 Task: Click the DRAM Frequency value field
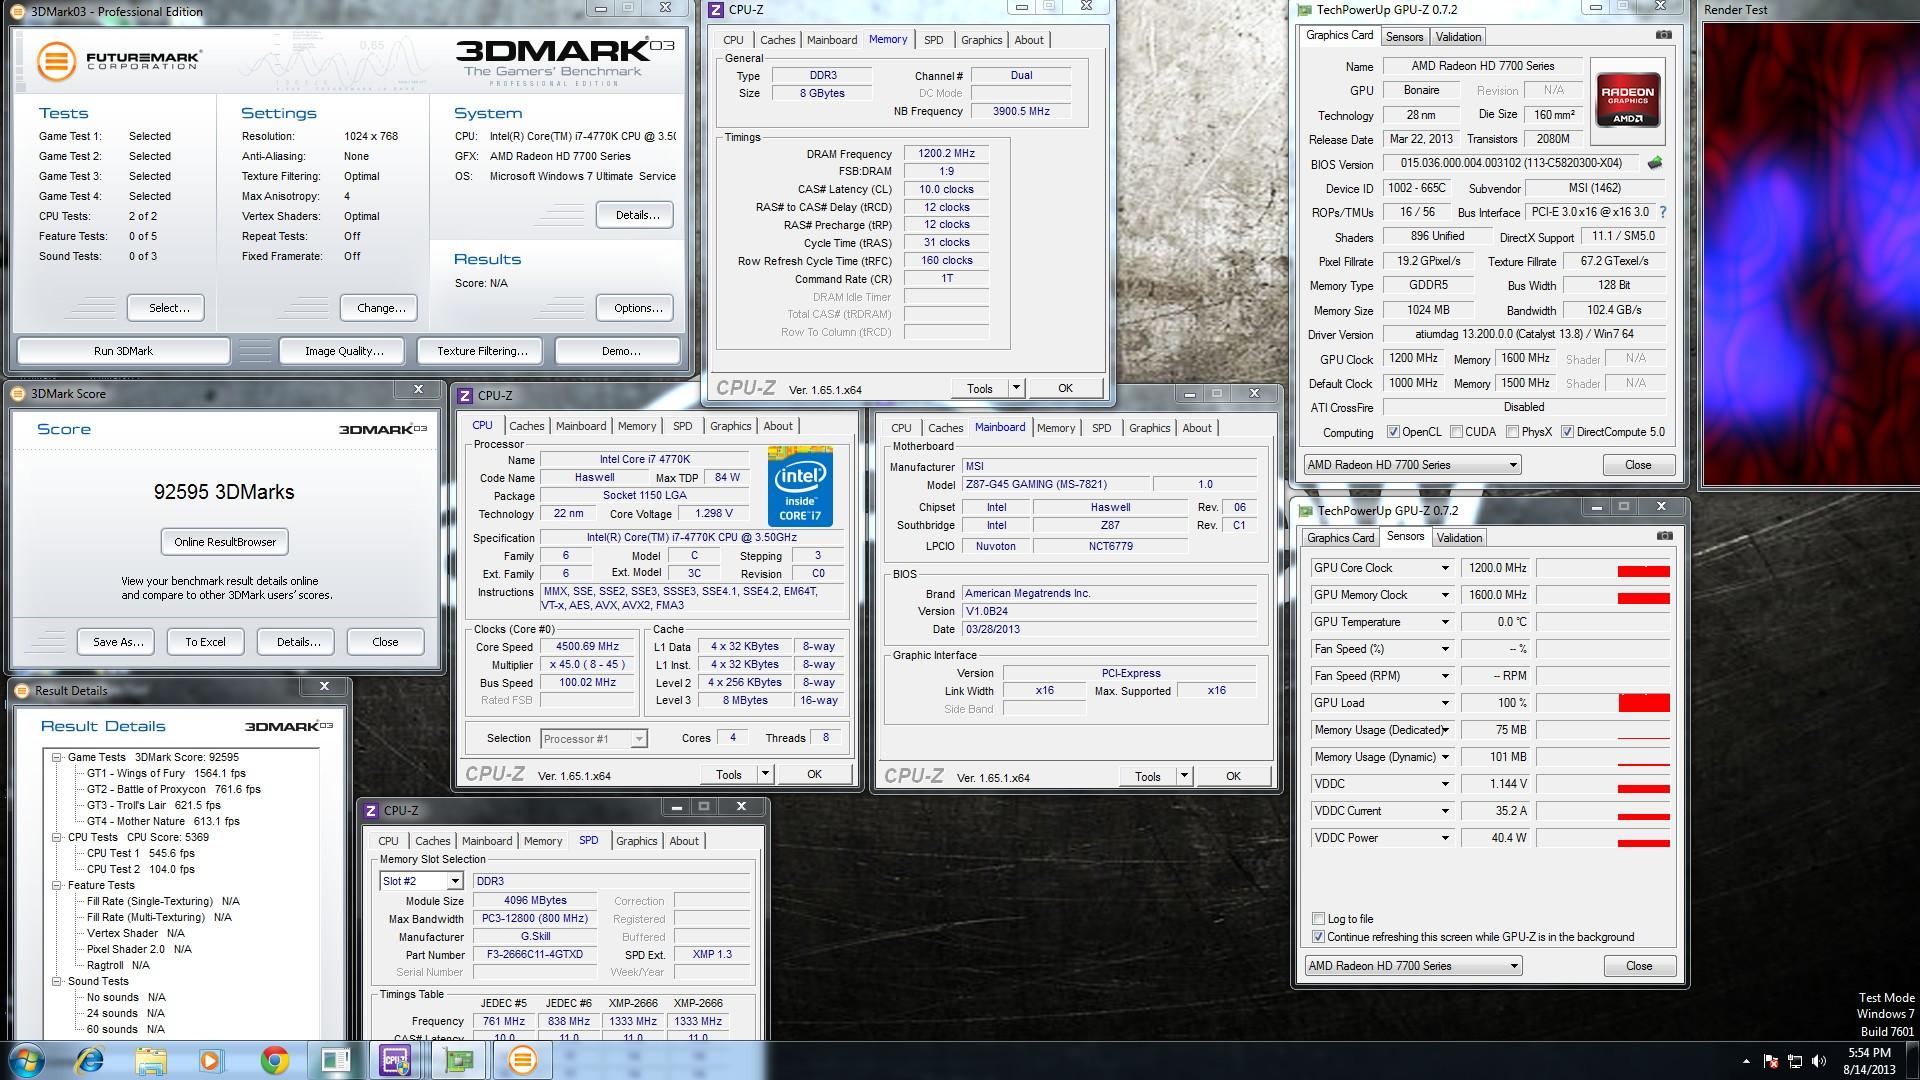(x=946, y=153)
